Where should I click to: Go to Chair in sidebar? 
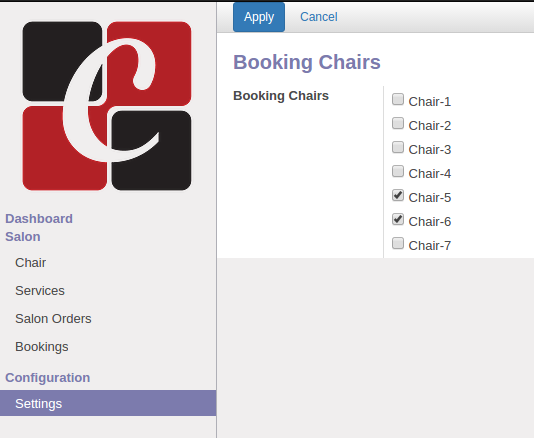tap(30, 263)
